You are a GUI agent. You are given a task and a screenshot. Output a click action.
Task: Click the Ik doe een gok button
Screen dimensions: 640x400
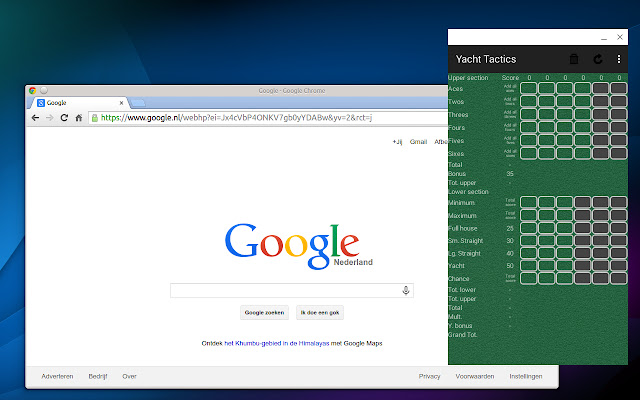[x=320, y=313]
